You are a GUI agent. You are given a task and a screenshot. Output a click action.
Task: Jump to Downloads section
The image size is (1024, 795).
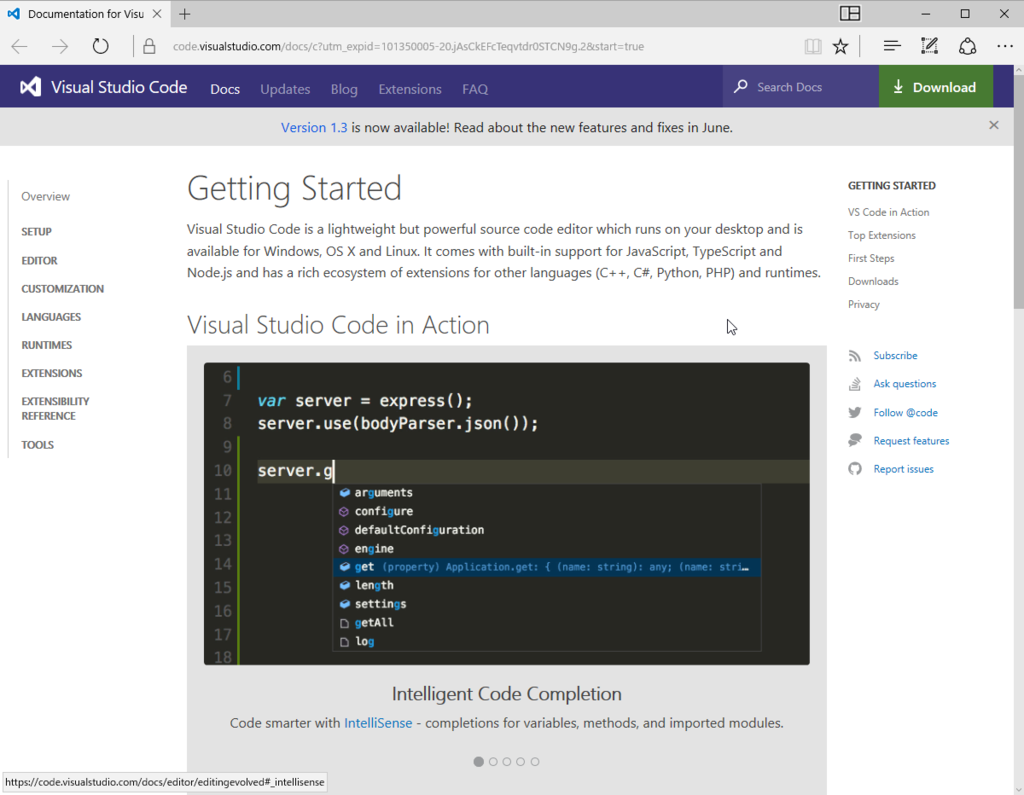click(873, 281)
